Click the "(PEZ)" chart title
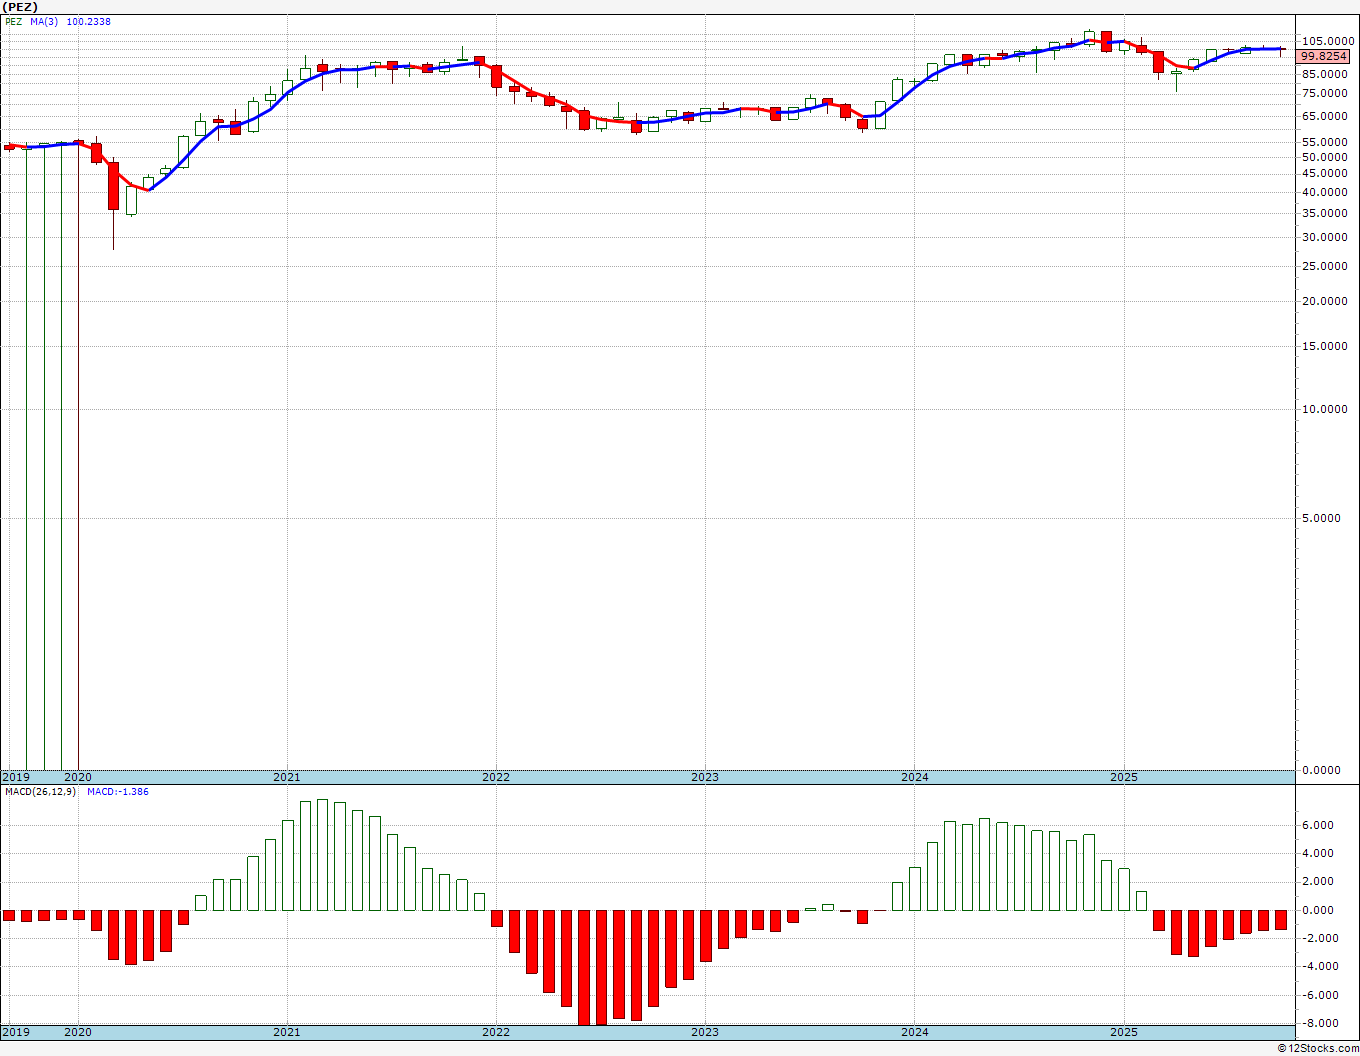 (21, 7)
